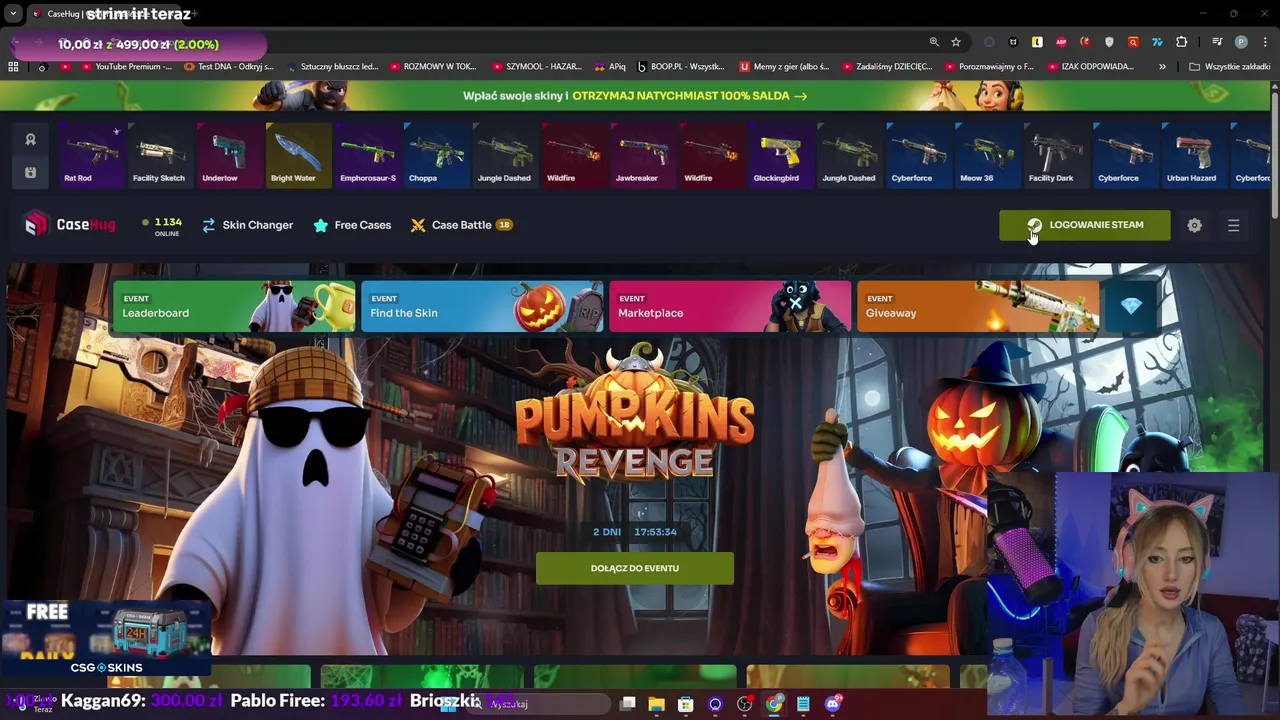Screen dimensions: 1280x720
Task: Open Wszystkie zakładki bookmarks folder
Action: click(x=1230, y=66)
